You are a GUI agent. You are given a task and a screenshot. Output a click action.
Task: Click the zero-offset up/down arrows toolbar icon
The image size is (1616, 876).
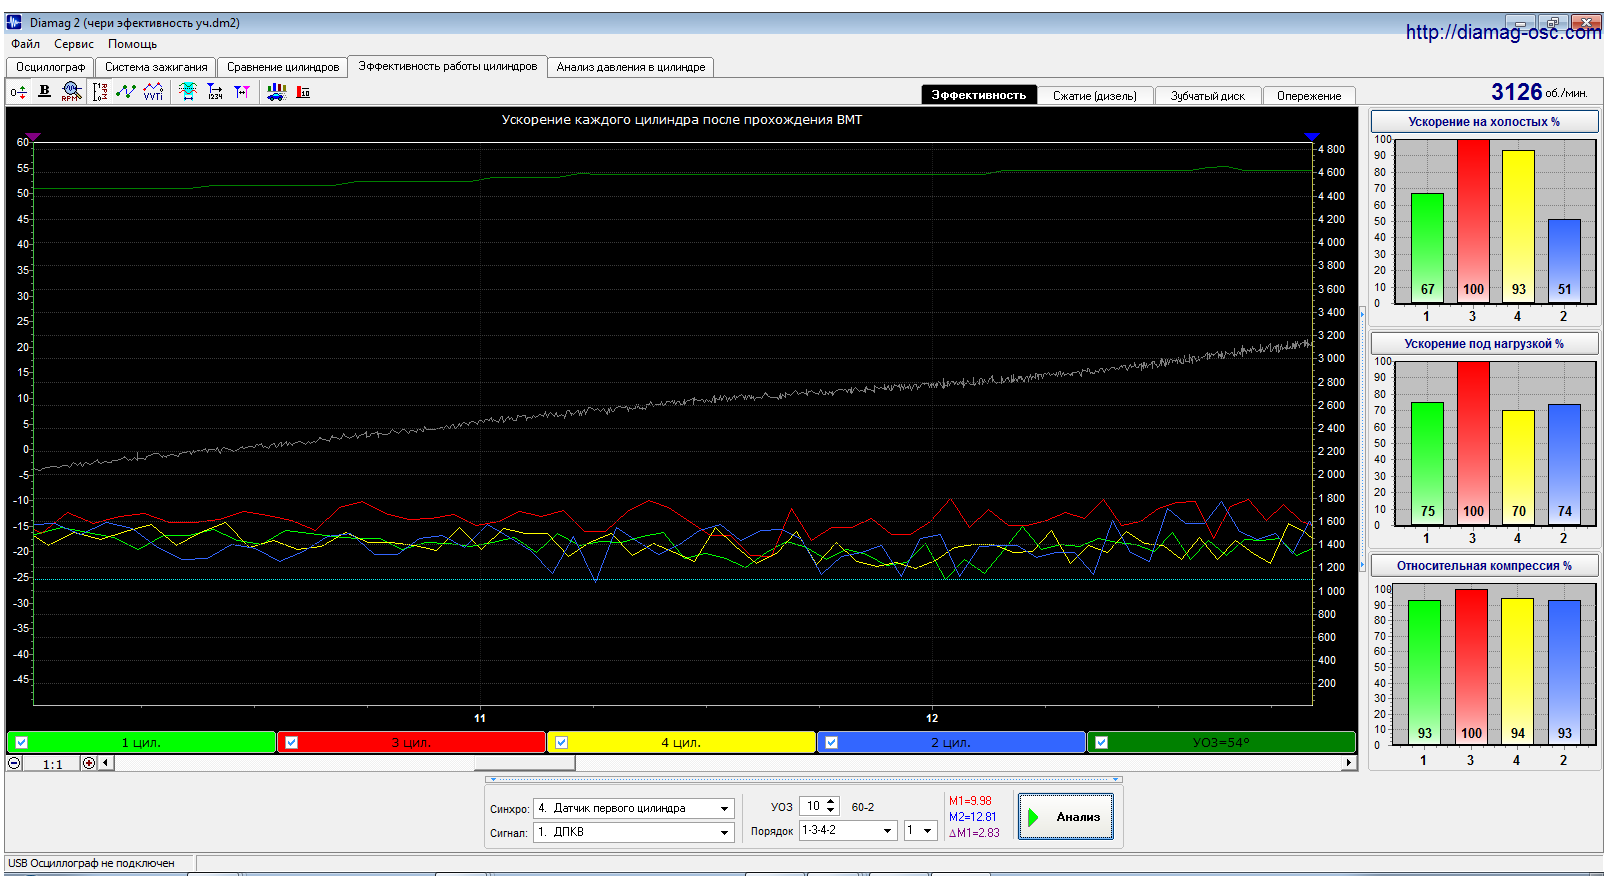[18, 92]
